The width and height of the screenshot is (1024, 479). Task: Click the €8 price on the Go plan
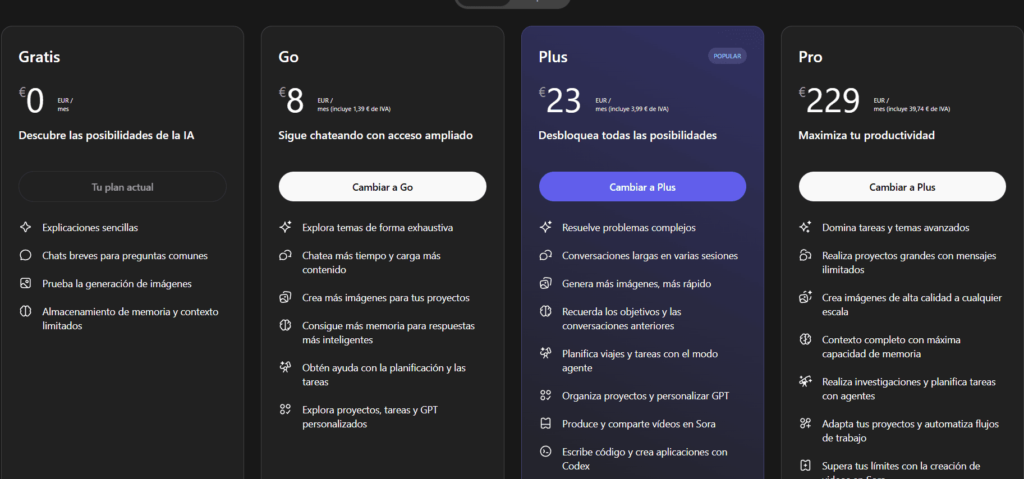292,101
